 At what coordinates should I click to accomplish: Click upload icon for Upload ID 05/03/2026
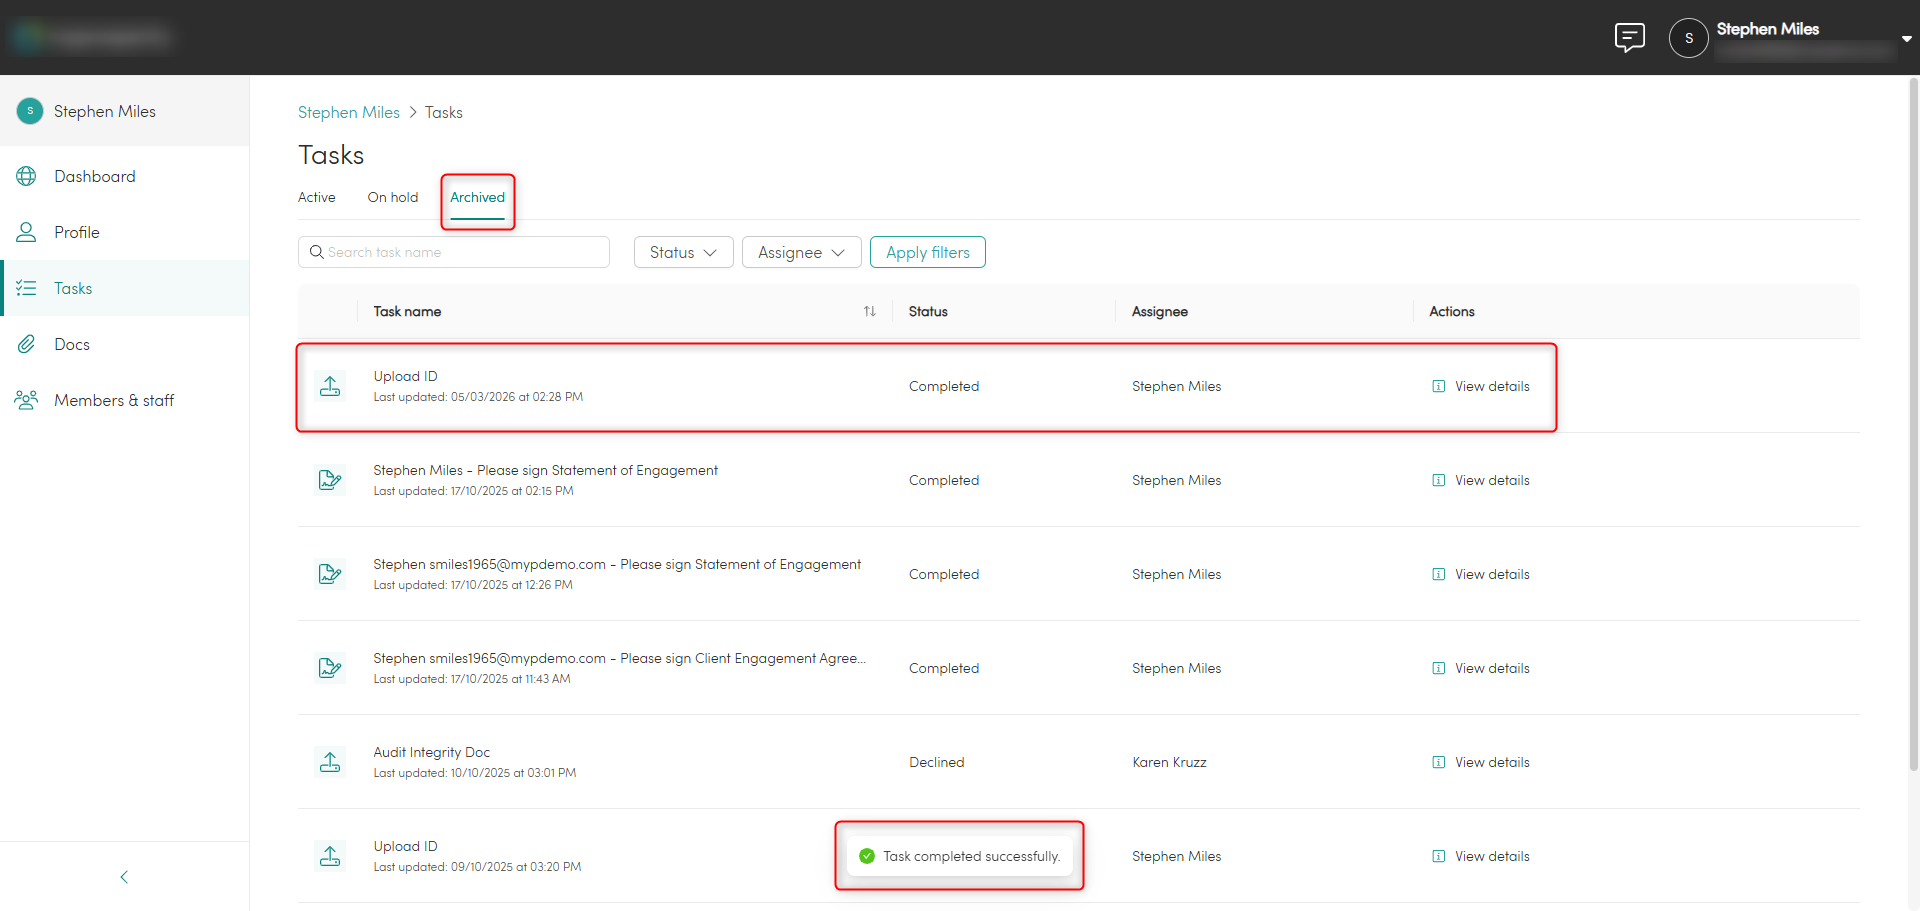click(330, 386)
